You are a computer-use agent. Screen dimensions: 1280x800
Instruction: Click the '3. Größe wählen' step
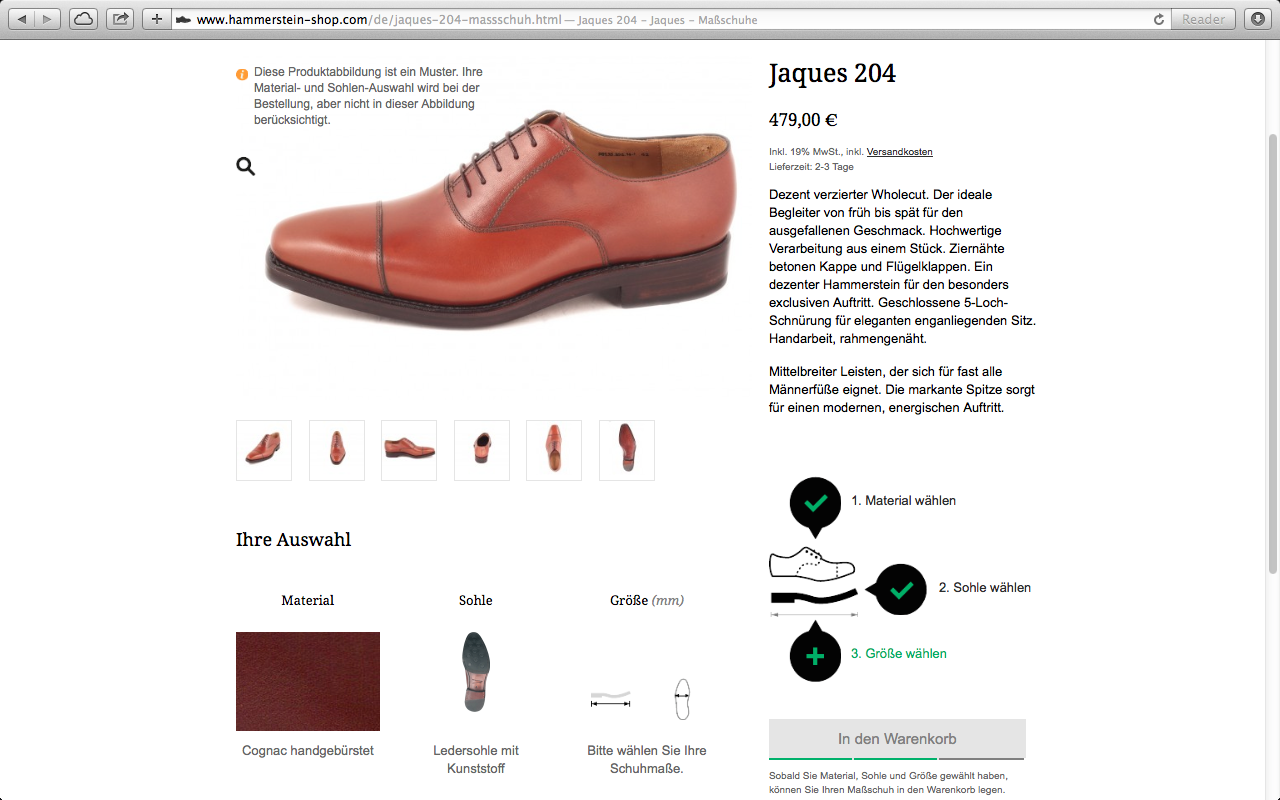click(x=898, y=653)
